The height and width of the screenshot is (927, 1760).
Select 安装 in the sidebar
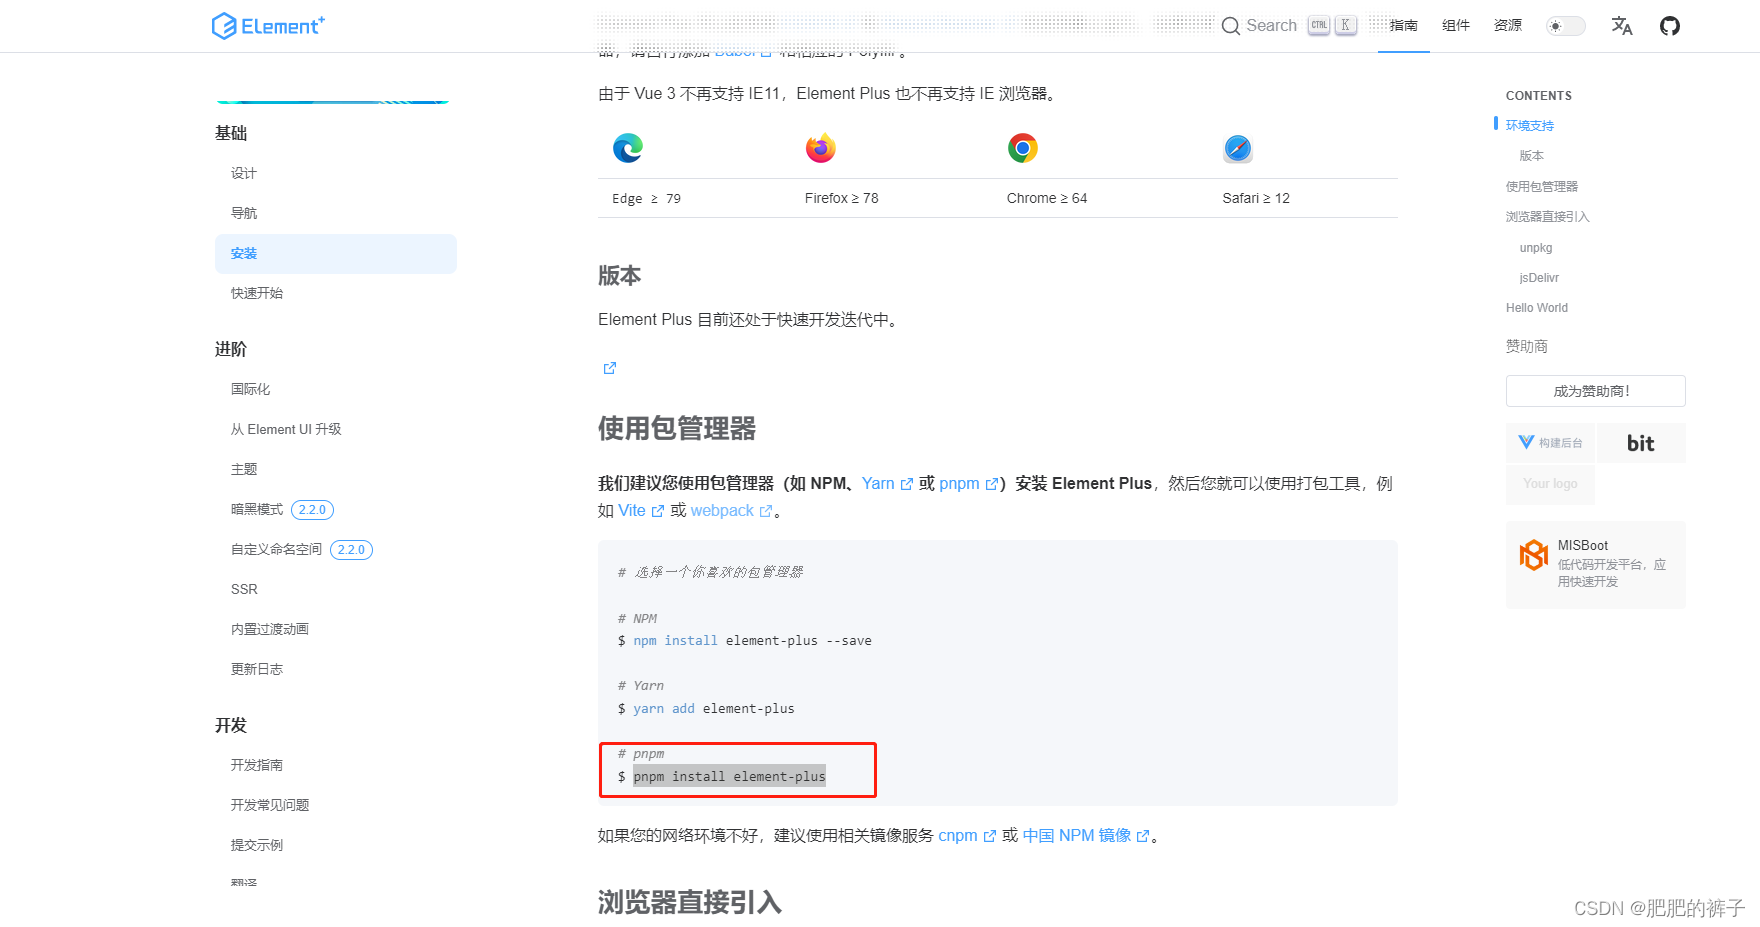coord(336,254)
